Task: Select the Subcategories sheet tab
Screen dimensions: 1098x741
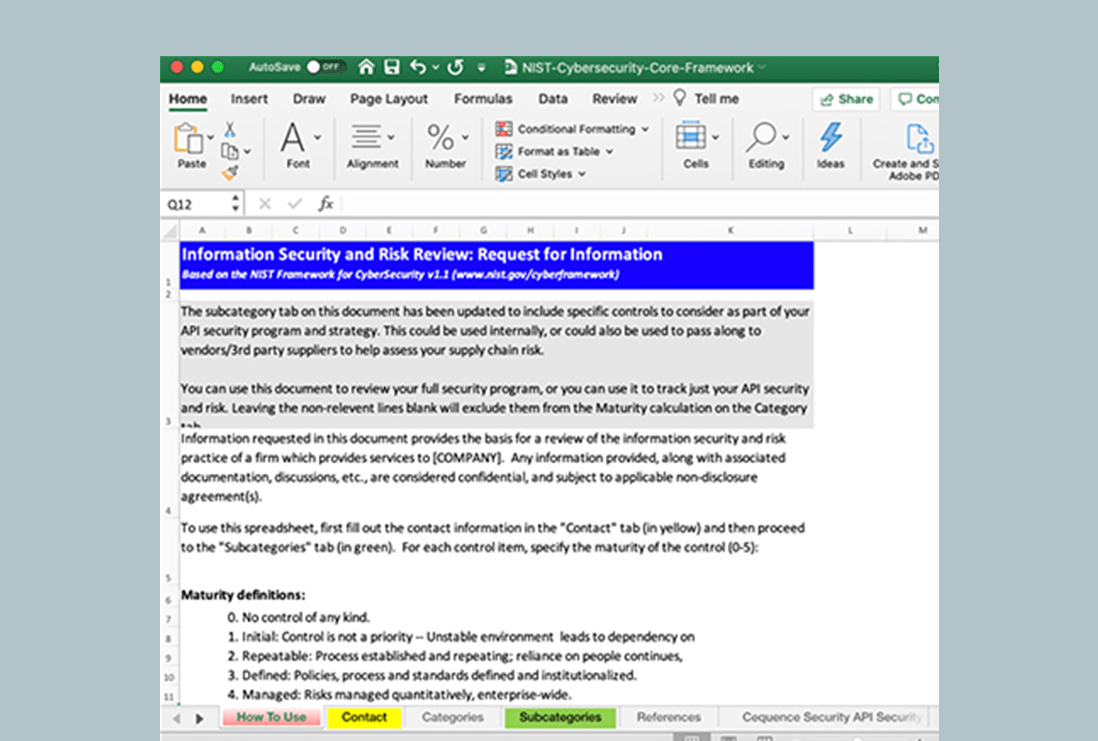Action: point(560,717)
